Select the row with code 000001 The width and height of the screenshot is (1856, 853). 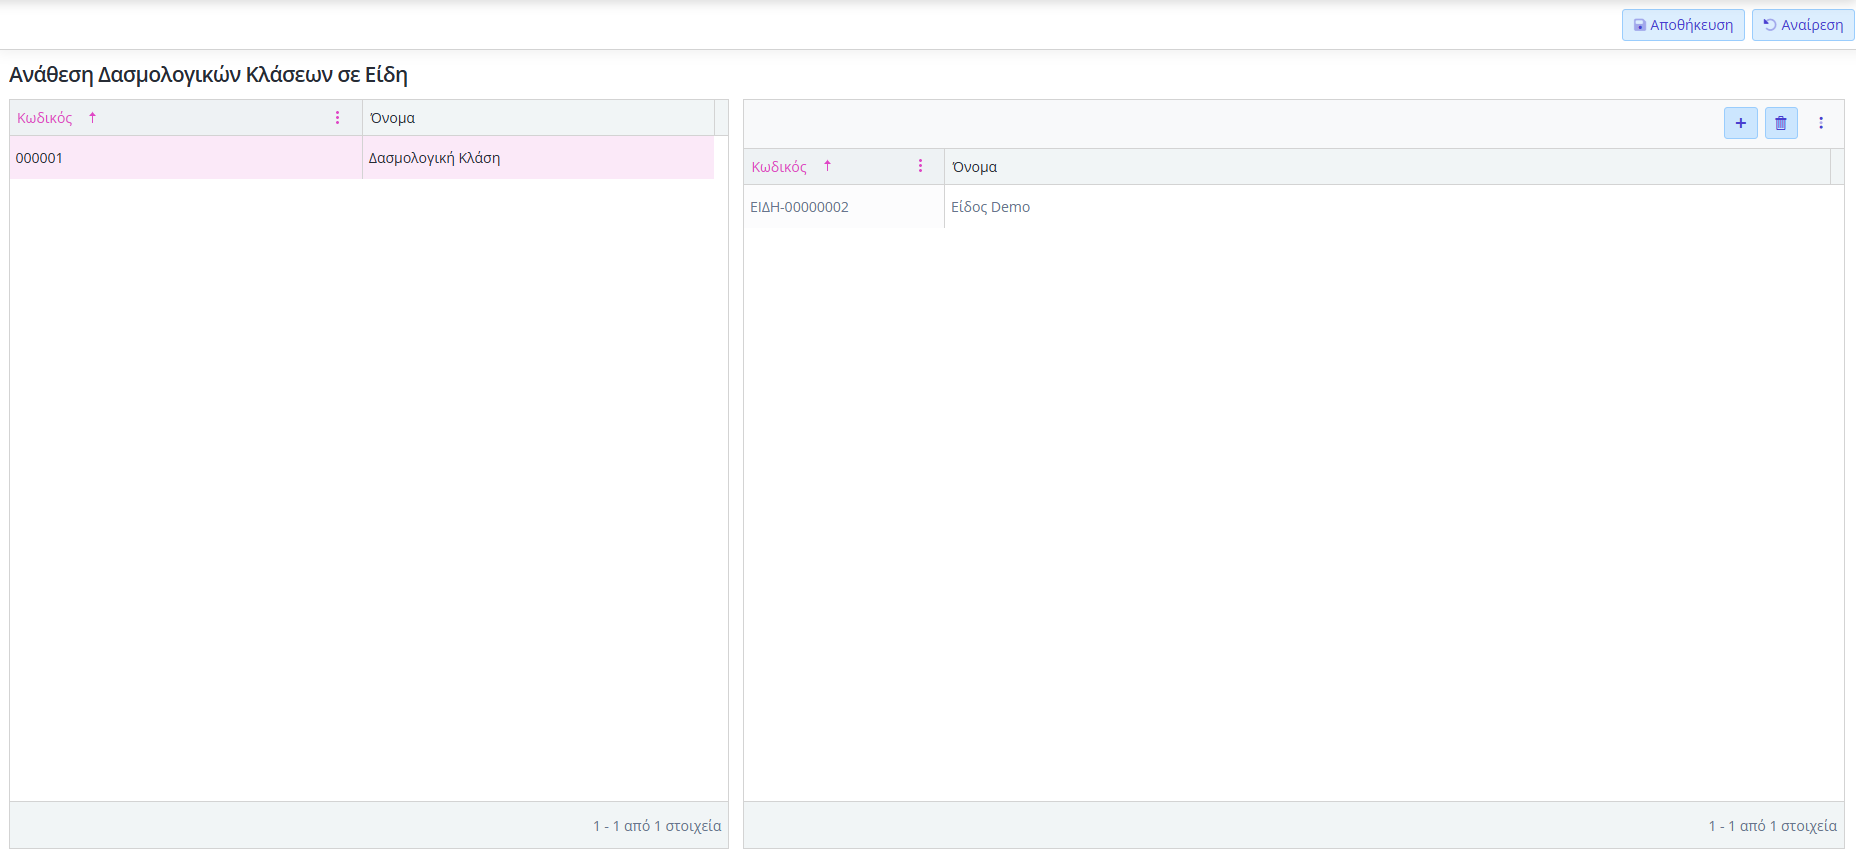(x=40, y=158)
